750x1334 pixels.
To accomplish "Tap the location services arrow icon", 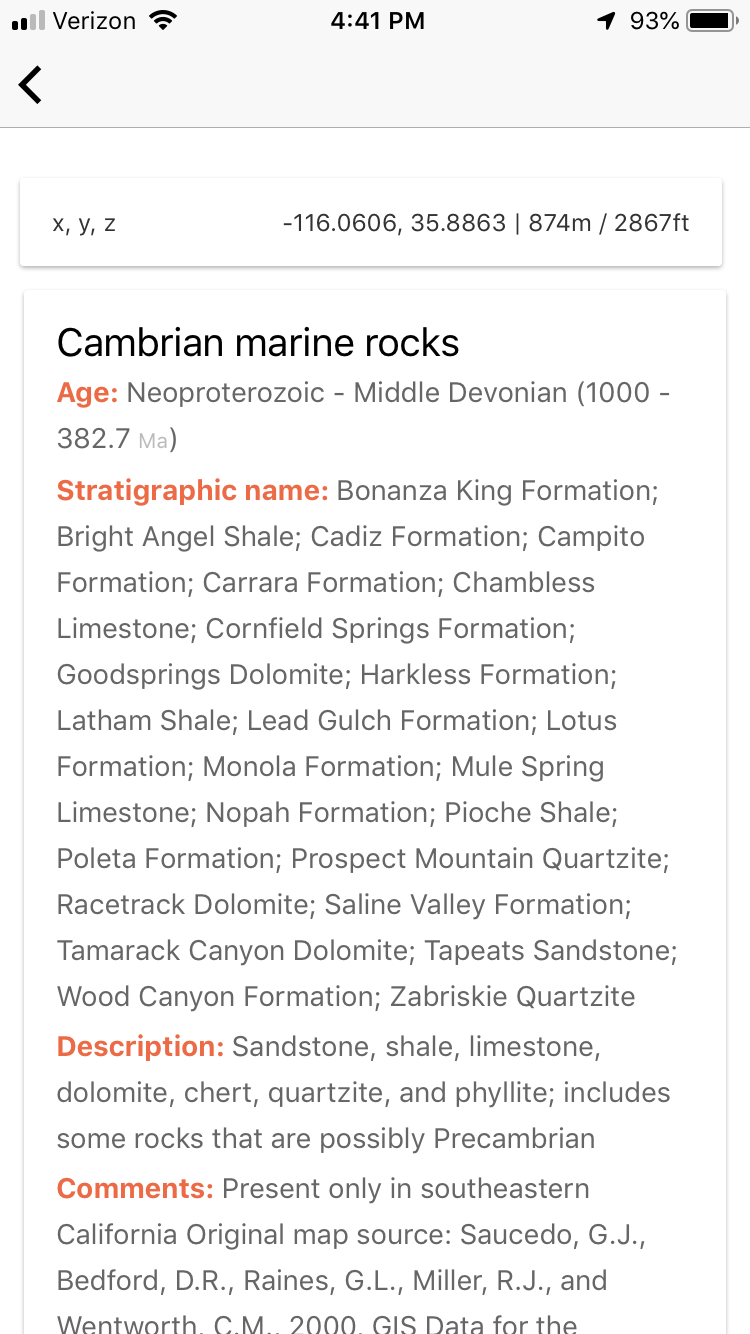I will [x=606, y=21].
